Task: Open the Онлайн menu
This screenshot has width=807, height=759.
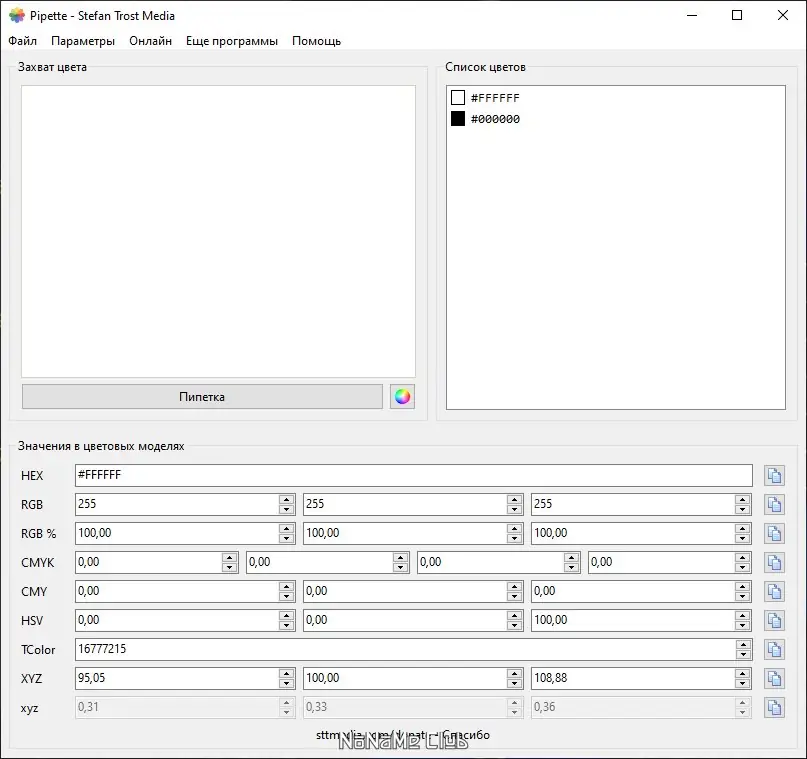Action: (x=150, y=41)
